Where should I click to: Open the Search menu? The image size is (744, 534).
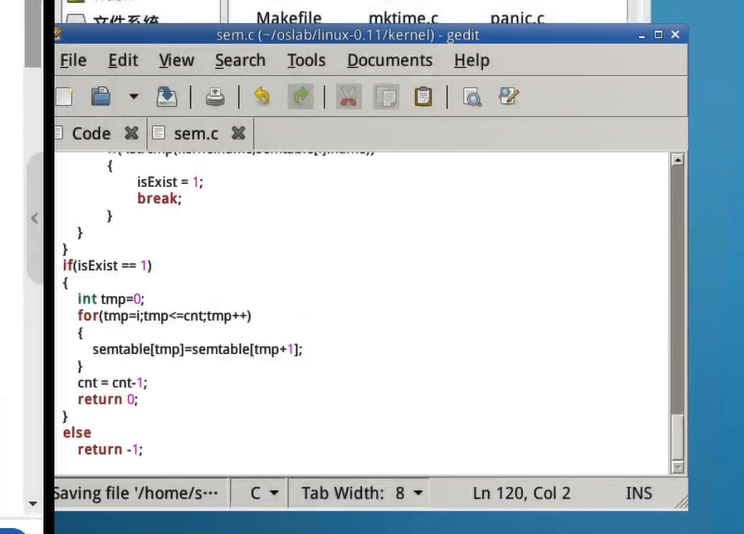tap(240, 60)
